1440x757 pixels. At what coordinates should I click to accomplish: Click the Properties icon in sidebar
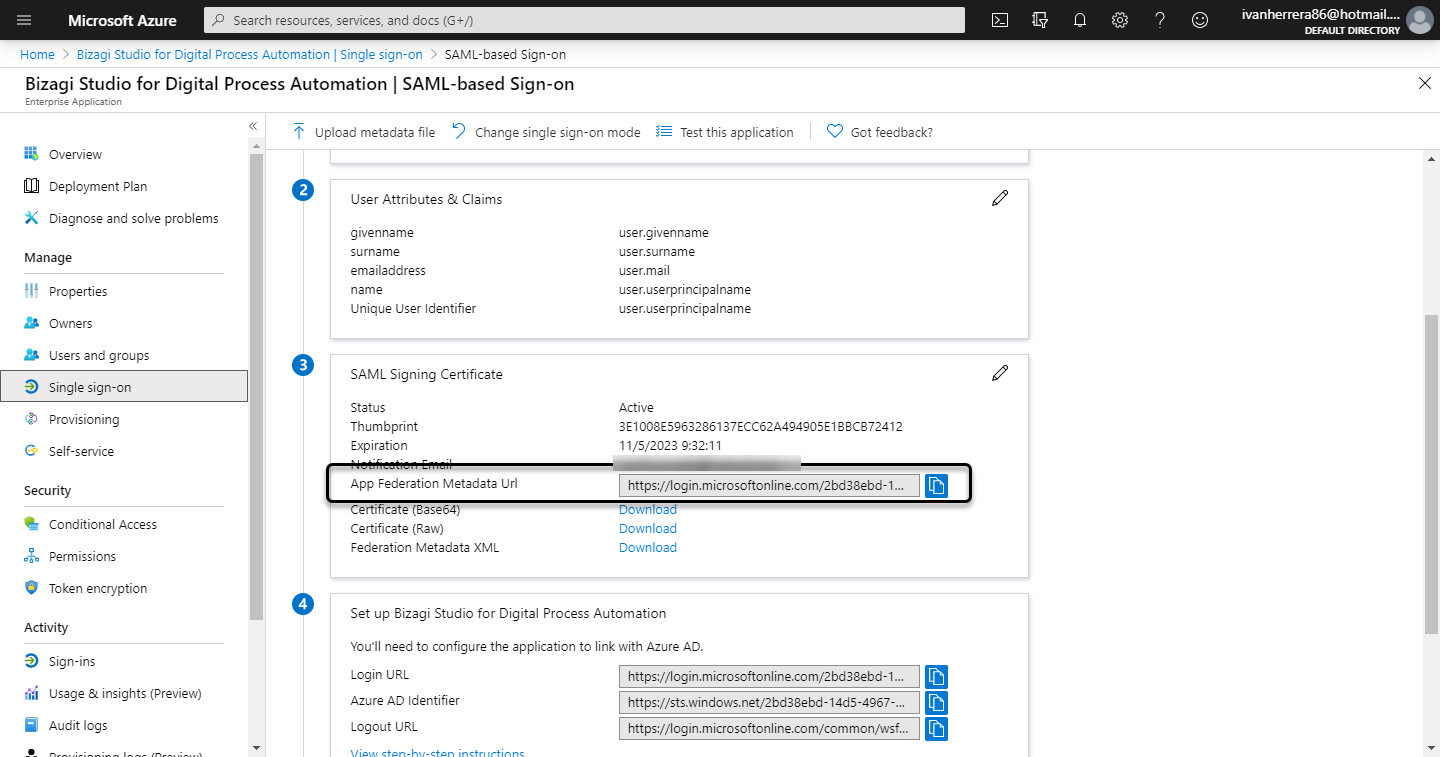click(31, 291)
